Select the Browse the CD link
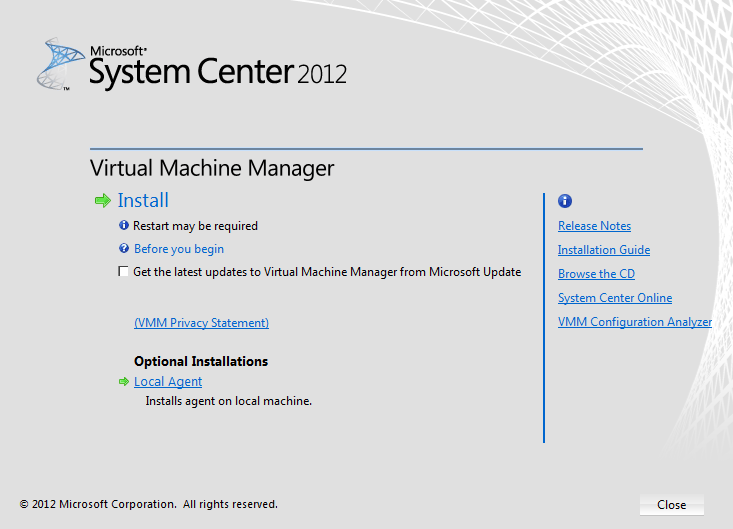This screenshot has width=733, height=529. pos(596,274)
